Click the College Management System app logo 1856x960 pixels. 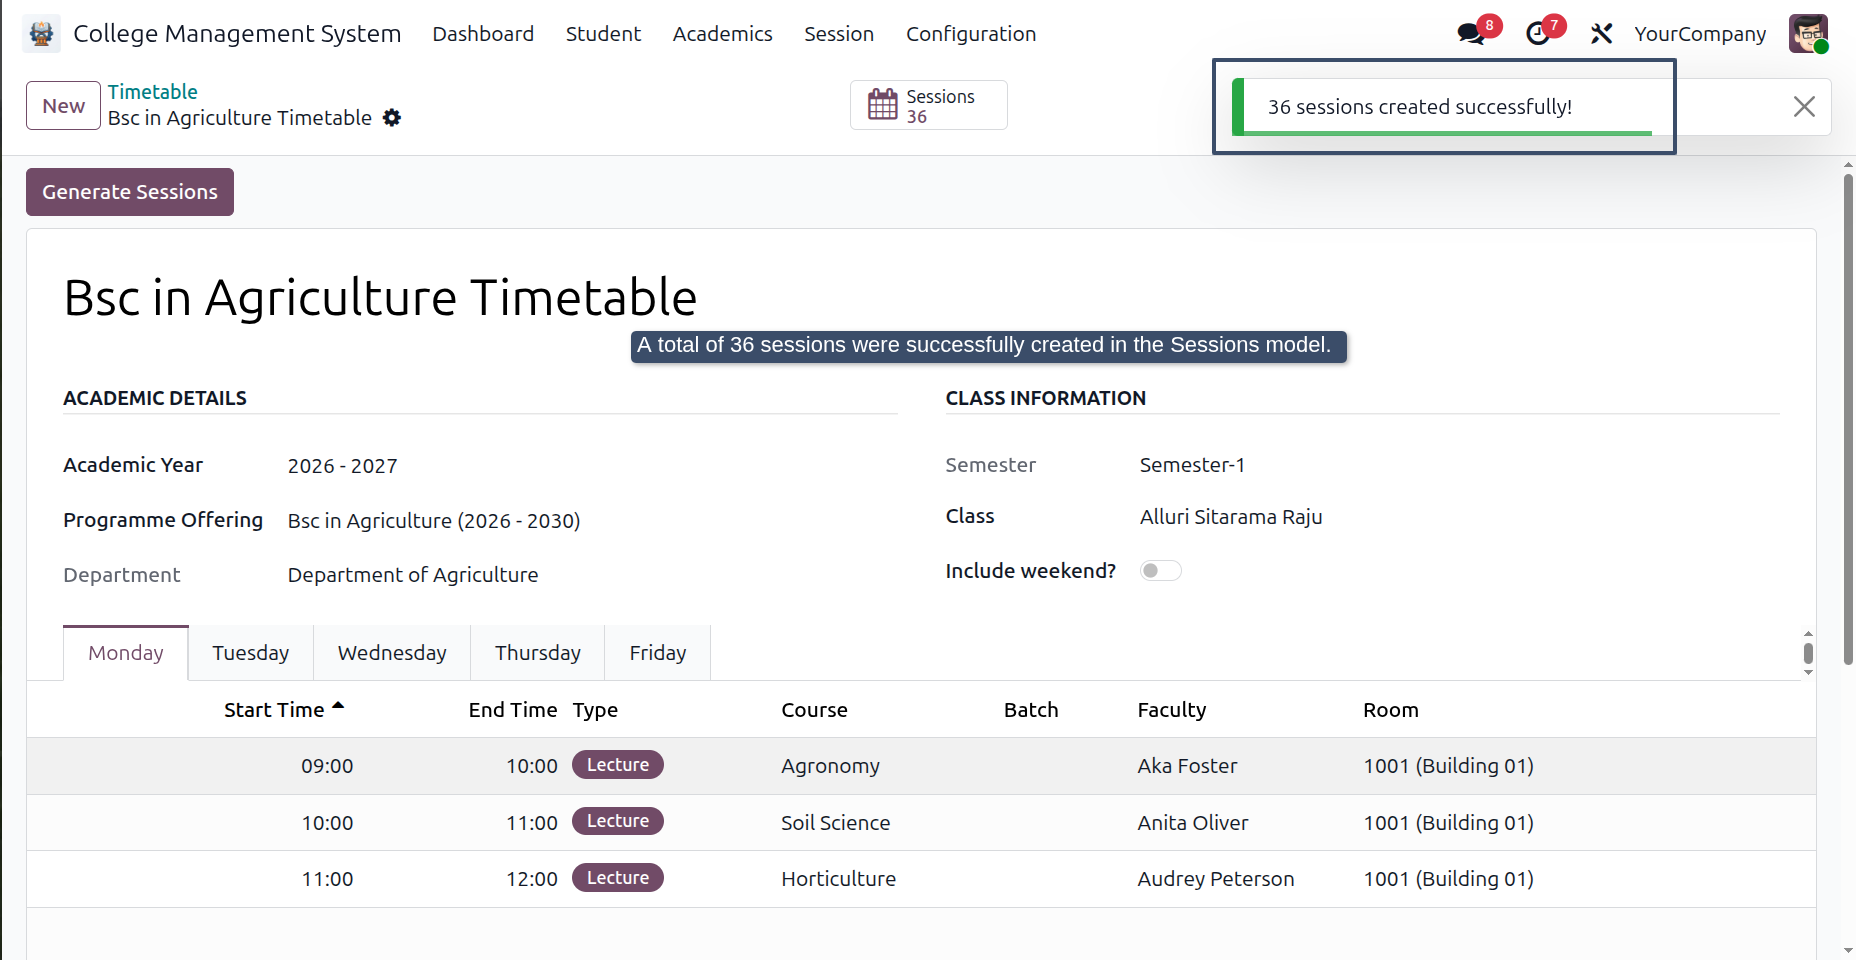coord(42,34)
